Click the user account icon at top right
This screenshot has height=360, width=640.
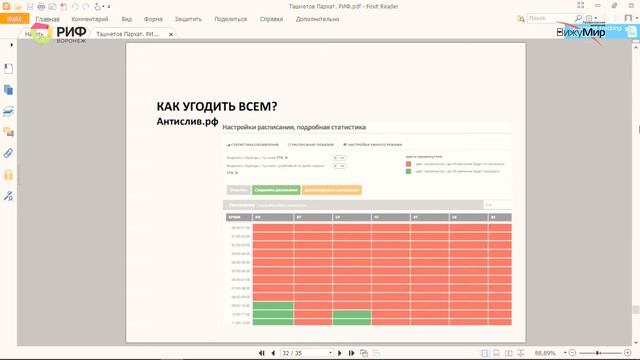tap(629, 18)
